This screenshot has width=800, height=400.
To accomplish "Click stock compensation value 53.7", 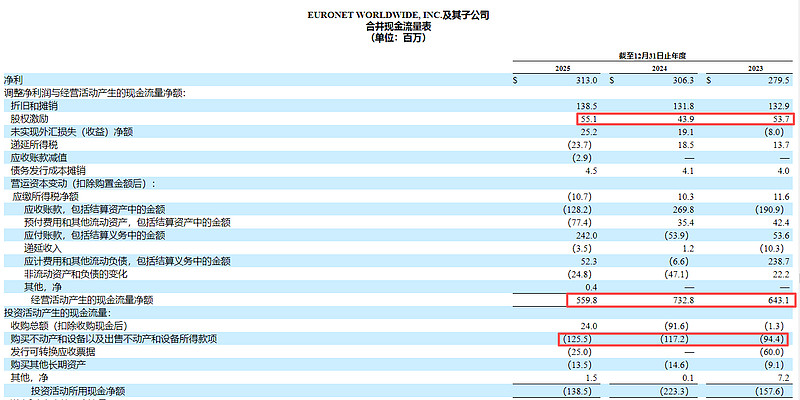I will pyautogui.click(x=782, y=119).
